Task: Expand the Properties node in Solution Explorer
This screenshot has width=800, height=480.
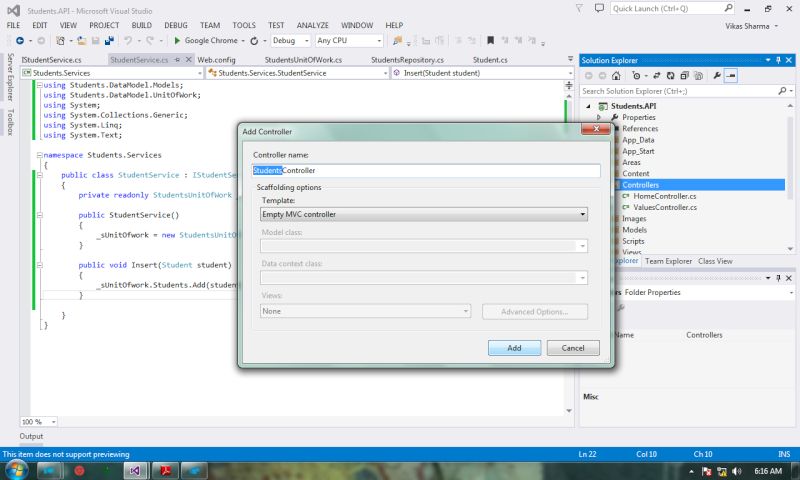Action: 599,117
